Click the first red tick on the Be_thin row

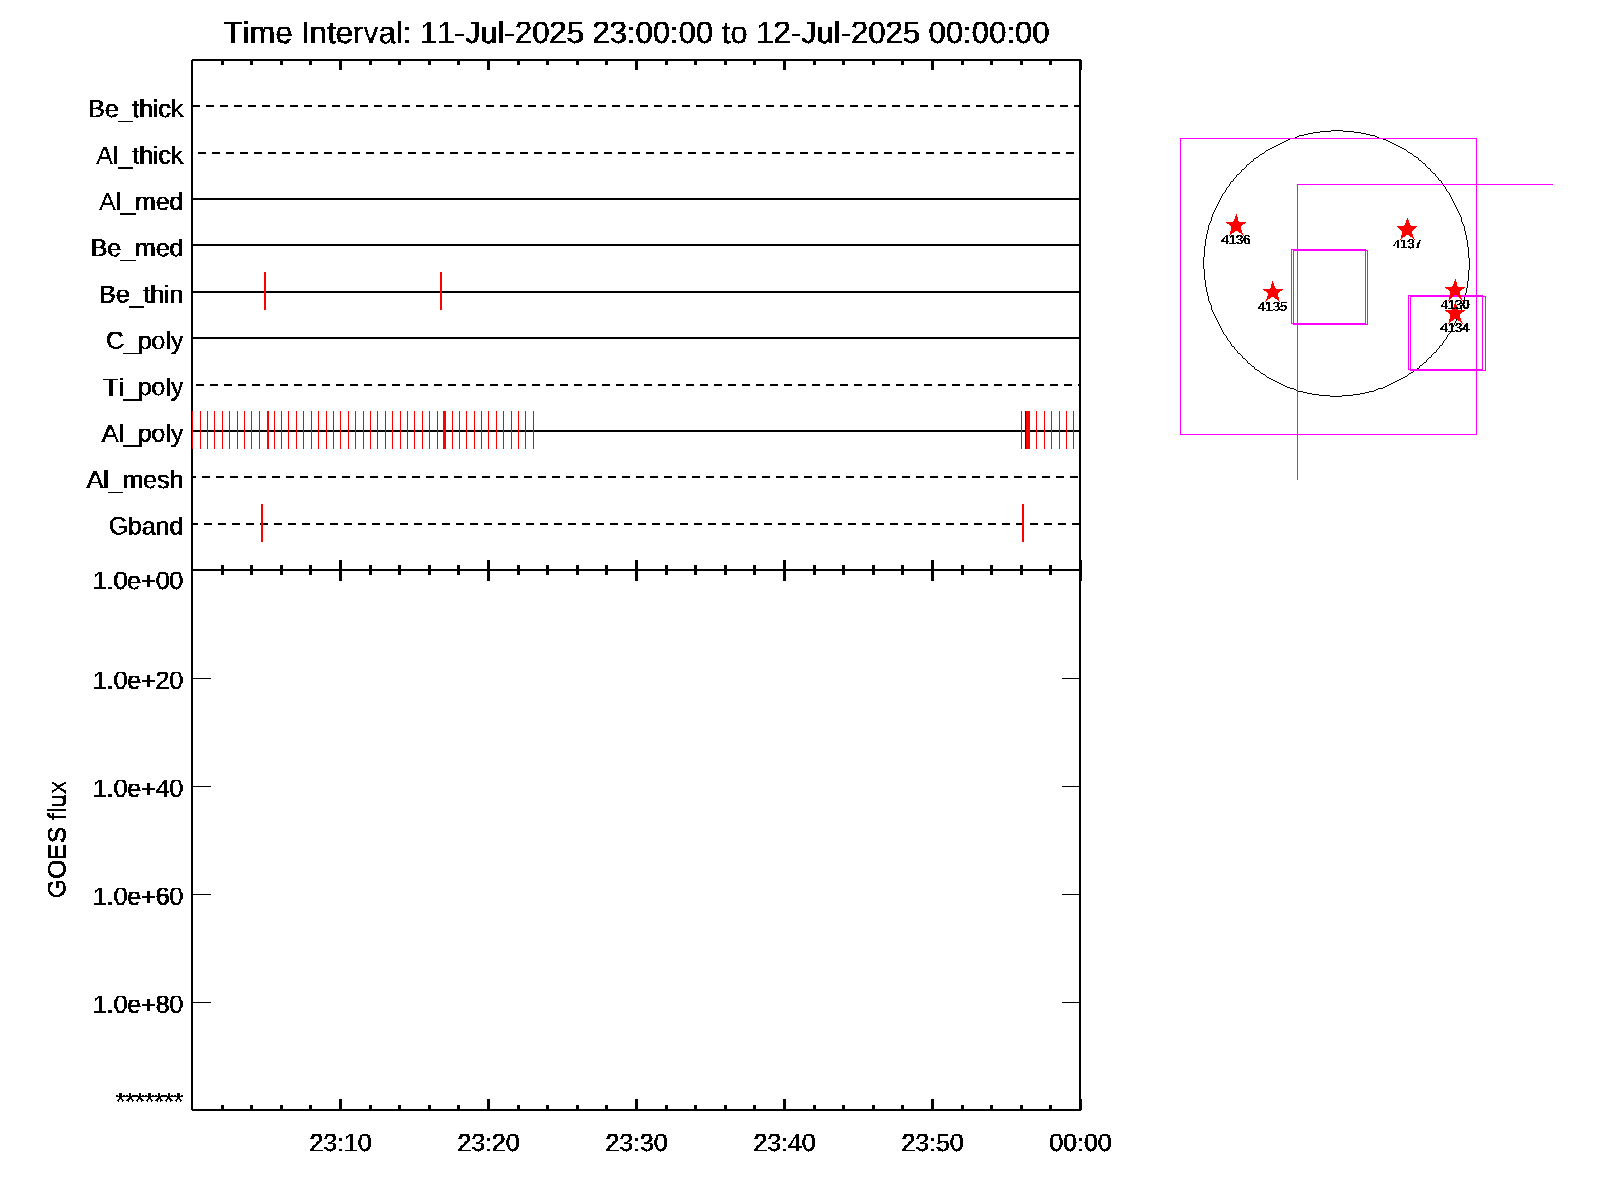coord(265,291)
